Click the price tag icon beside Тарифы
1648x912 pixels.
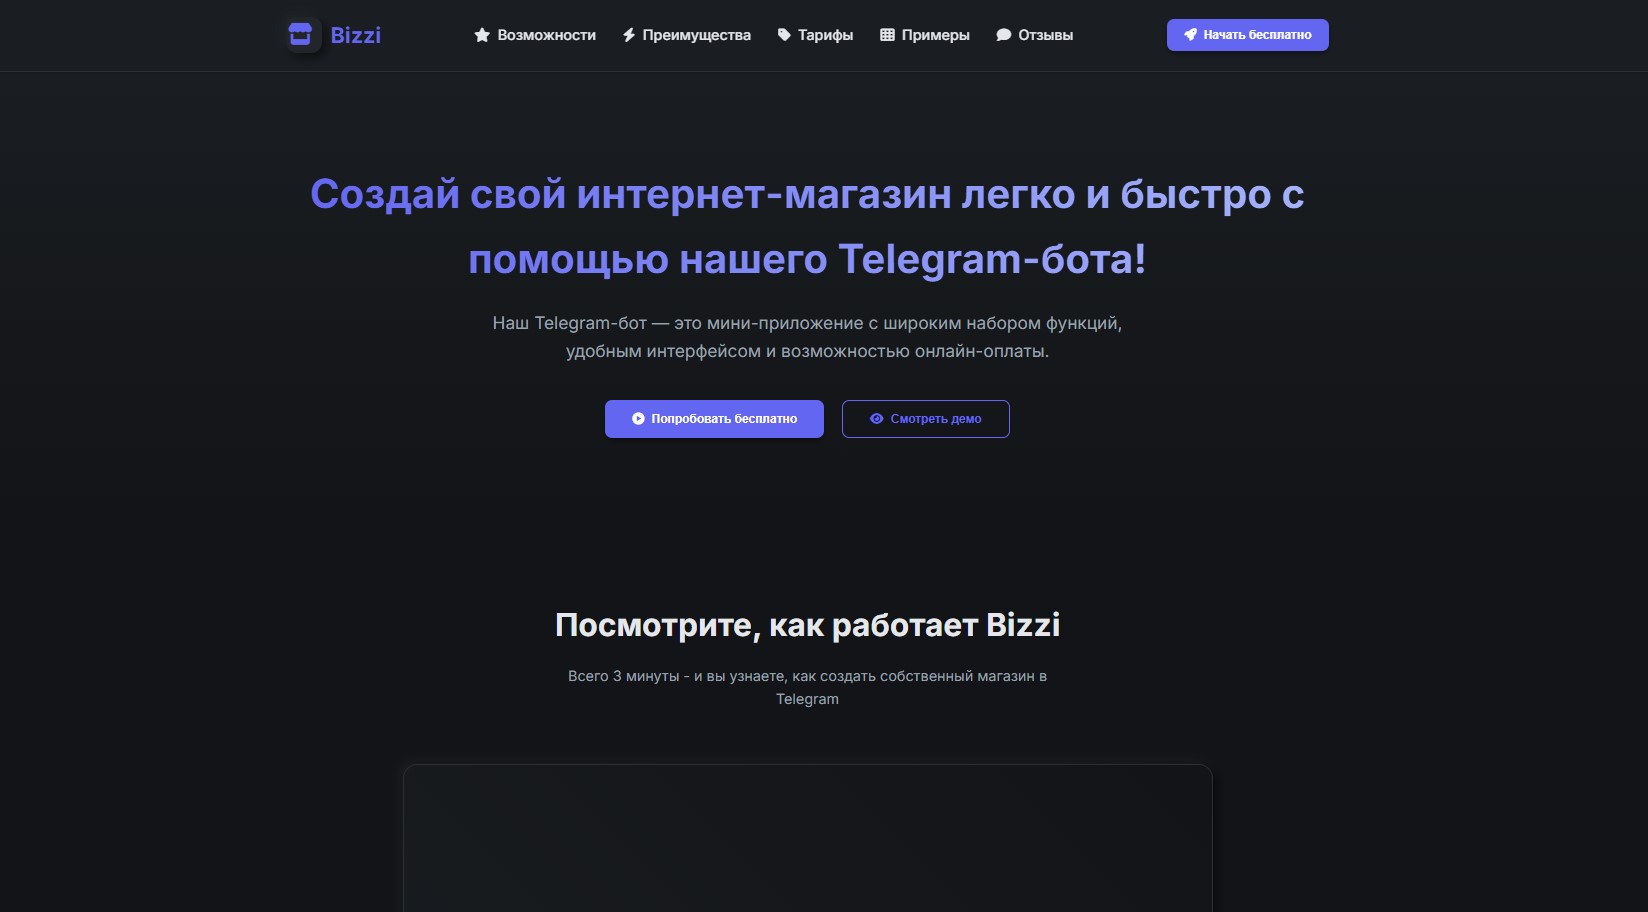point(784,35)
